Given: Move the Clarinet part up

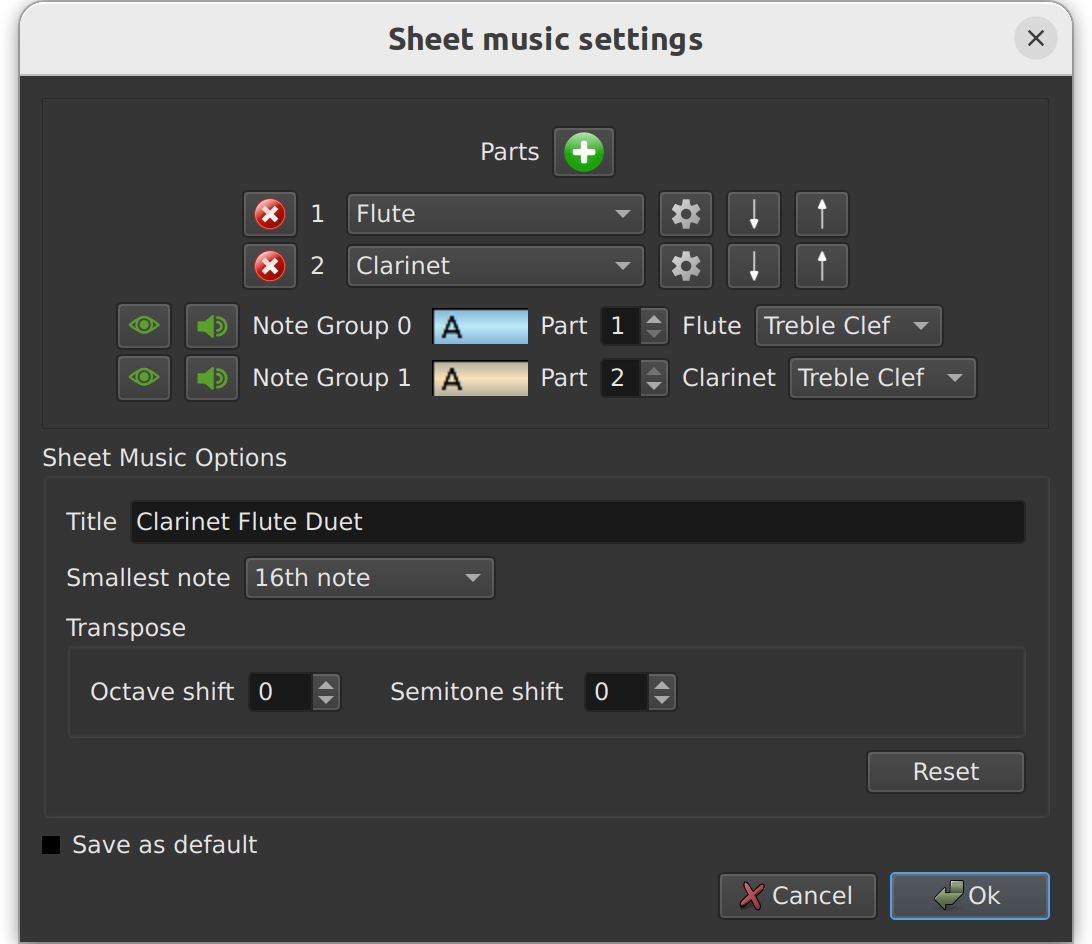Looking at the screenshot, I should [x=821, y=265].
